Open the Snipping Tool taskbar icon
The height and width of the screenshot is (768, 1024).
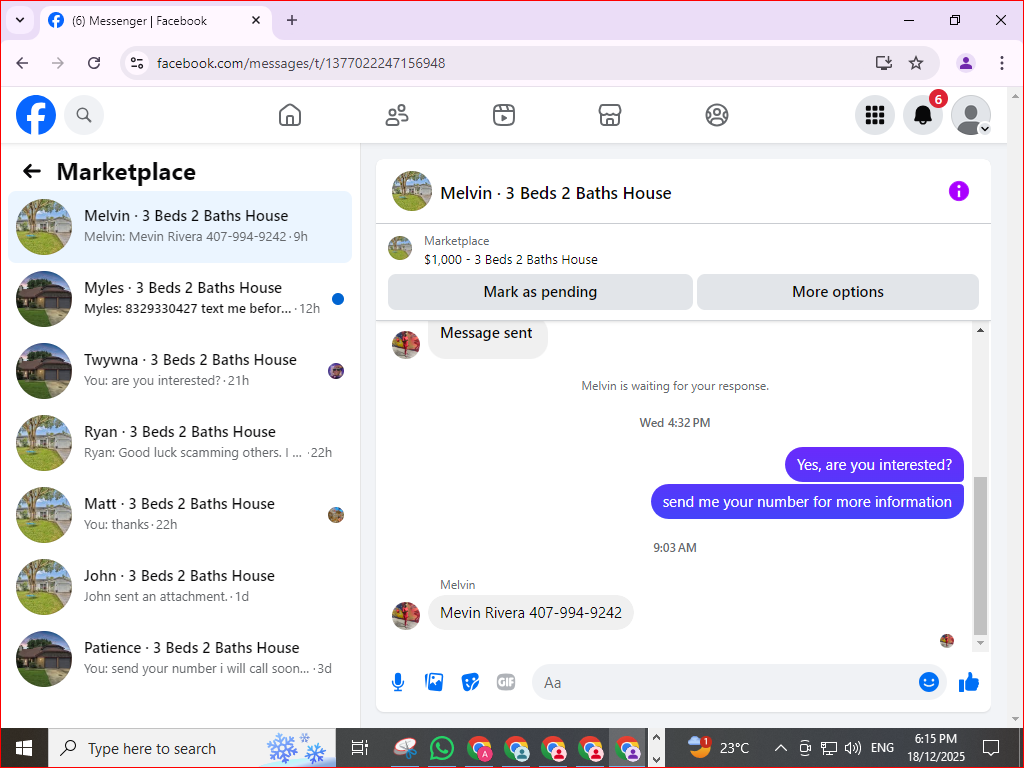406,748
